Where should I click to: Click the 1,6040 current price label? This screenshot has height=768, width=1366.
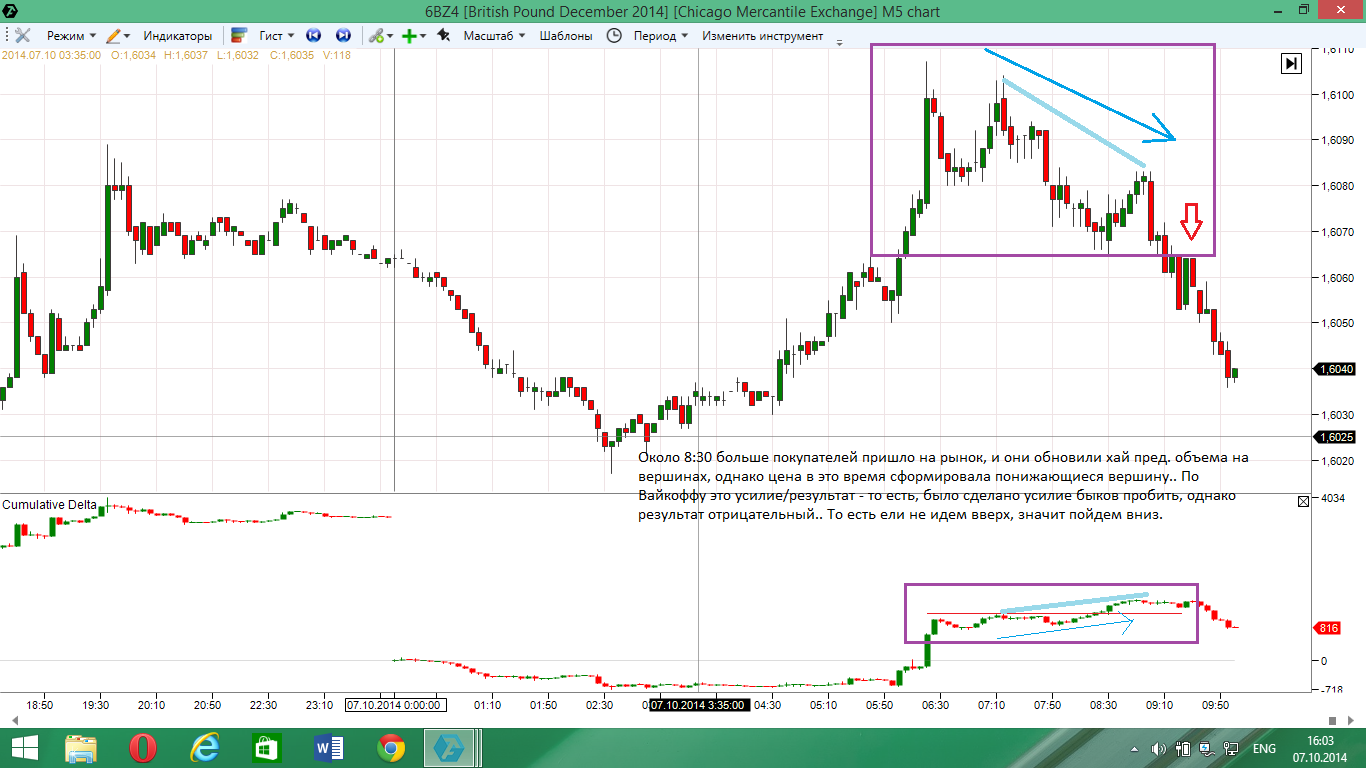1337,369
